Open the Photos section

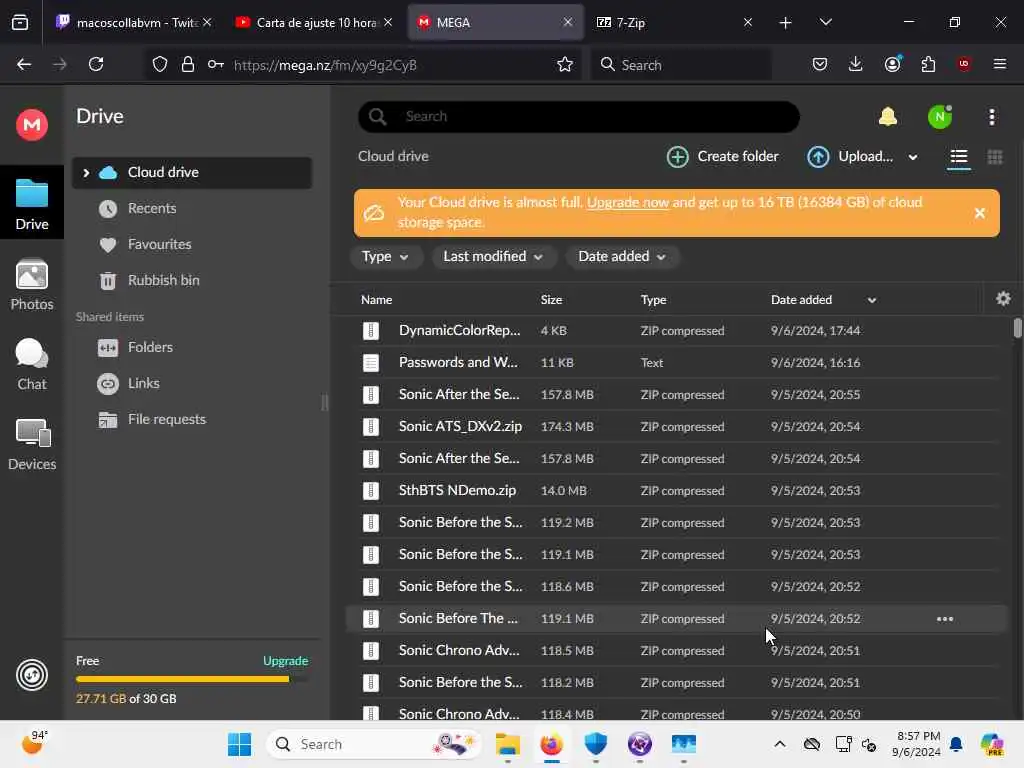click(x=32, y=285)
